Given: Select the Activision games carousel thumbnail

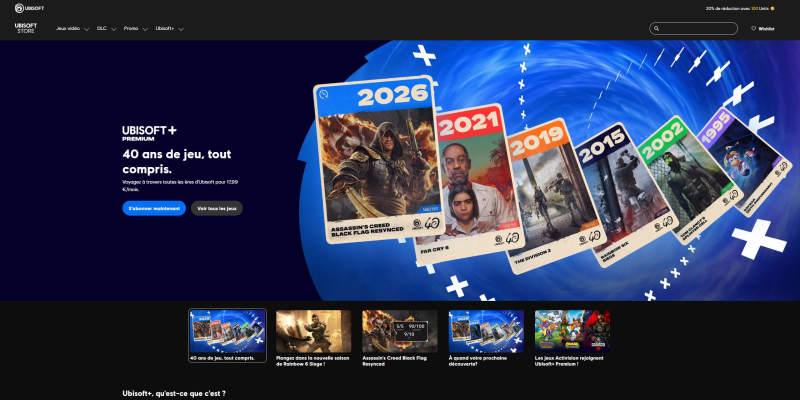Looking at the screenshot, I should pyautogui.click(x=572, y=331).
